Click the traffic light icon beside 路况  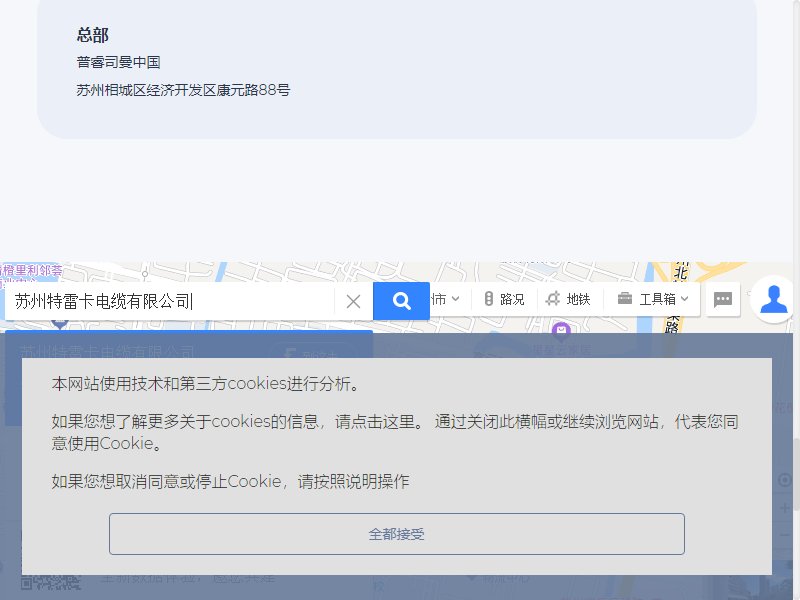click(488, 299)
